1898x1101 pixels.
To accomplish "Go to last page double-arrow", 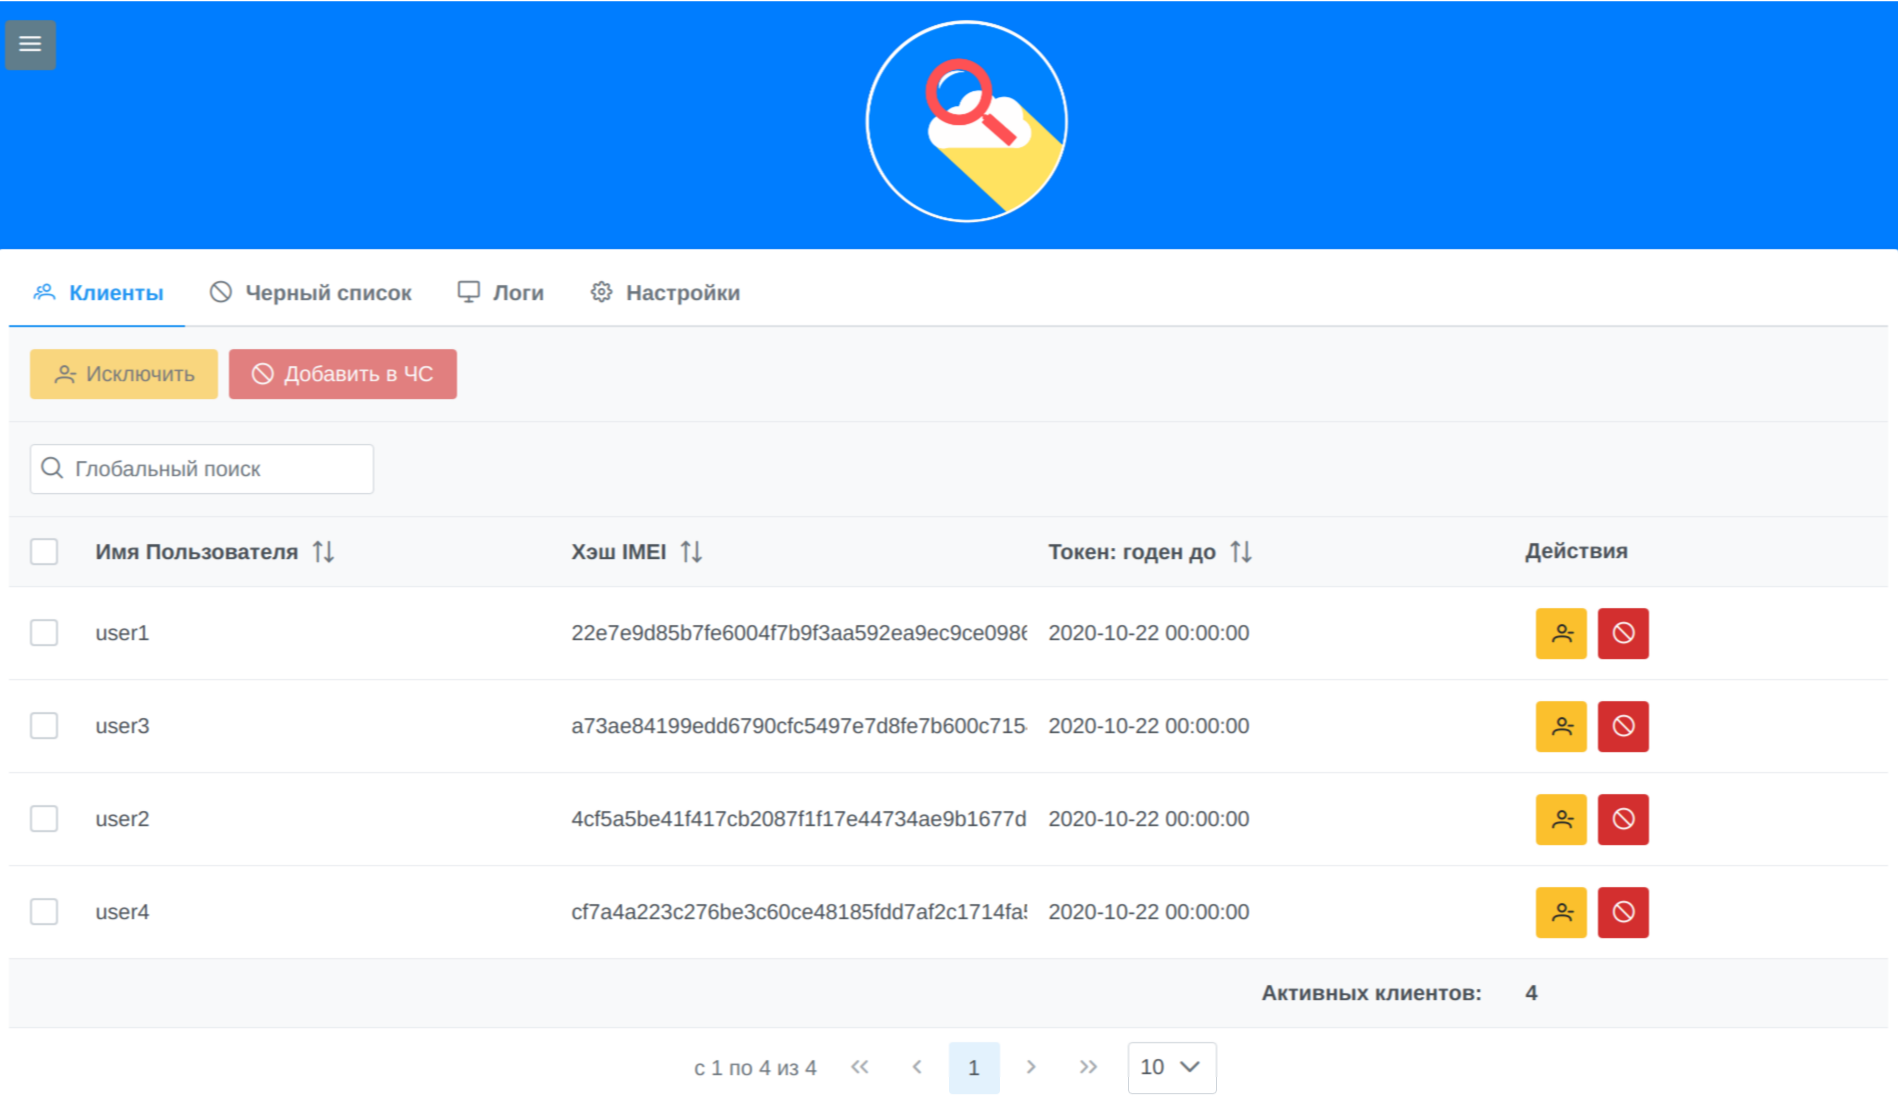I will tap(1088, 1067).
